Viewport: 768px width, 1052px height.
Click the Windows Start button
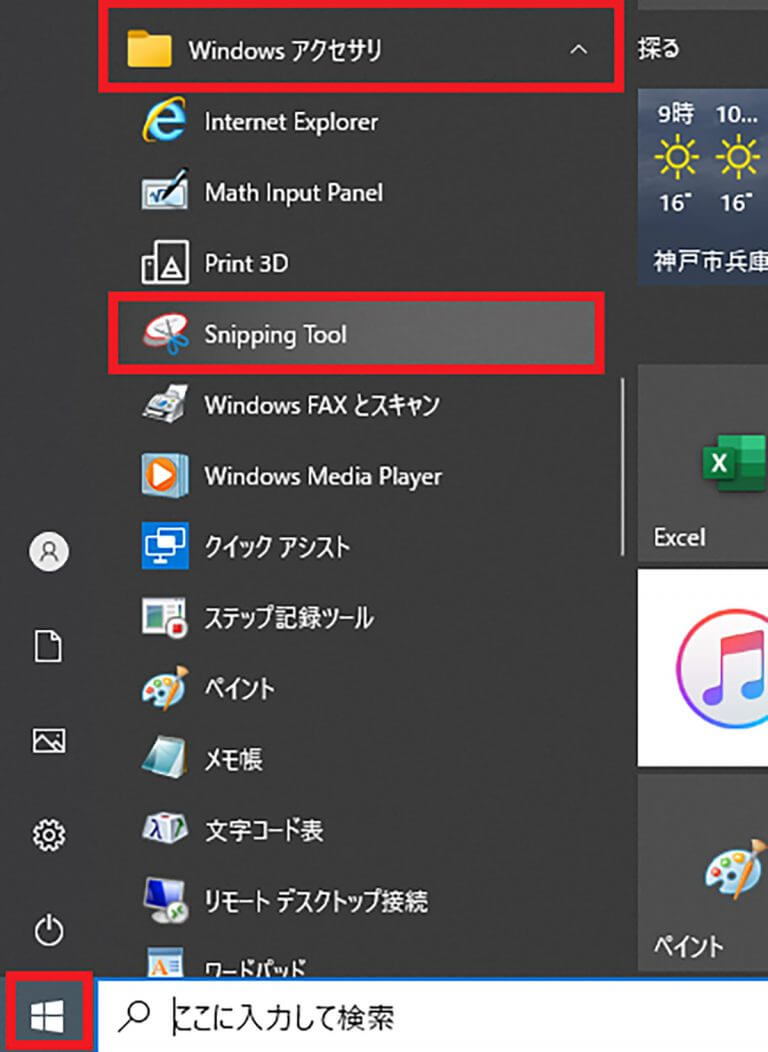point(48,1015)
